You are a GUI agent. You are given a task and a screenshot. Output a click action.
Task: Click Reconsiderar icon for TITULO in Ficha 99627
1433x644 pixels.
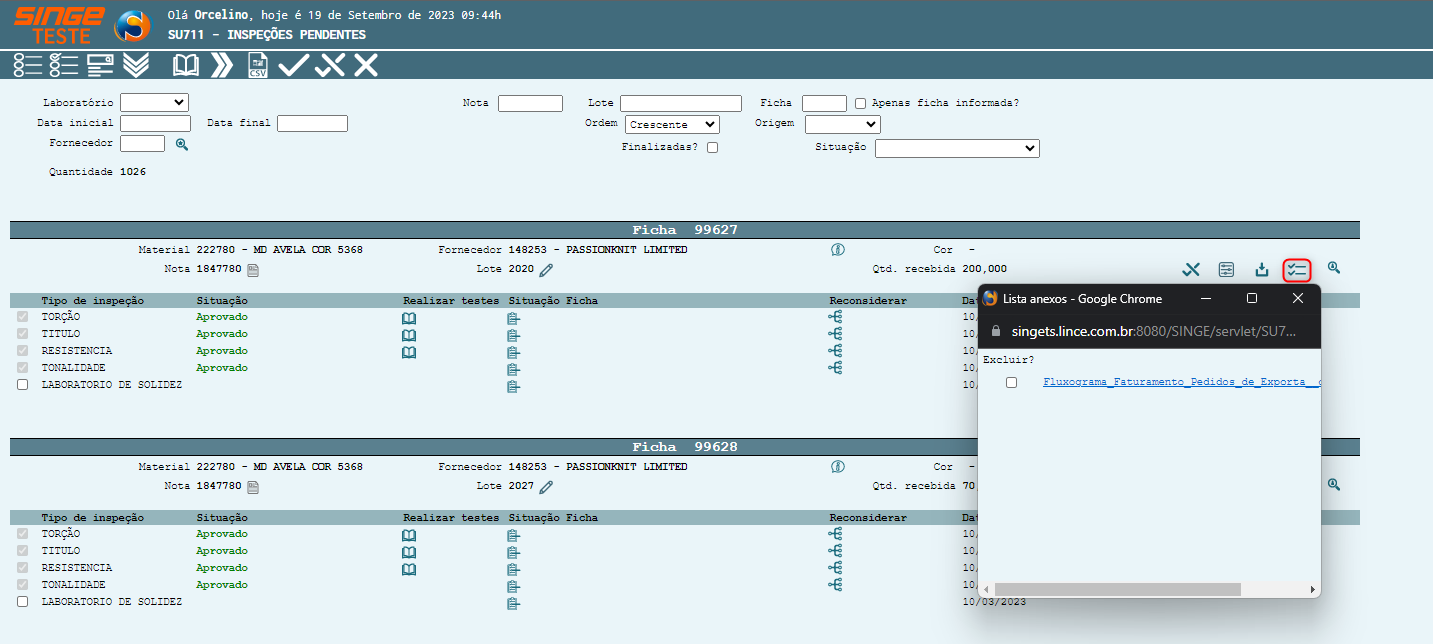(x=835, y=334)
